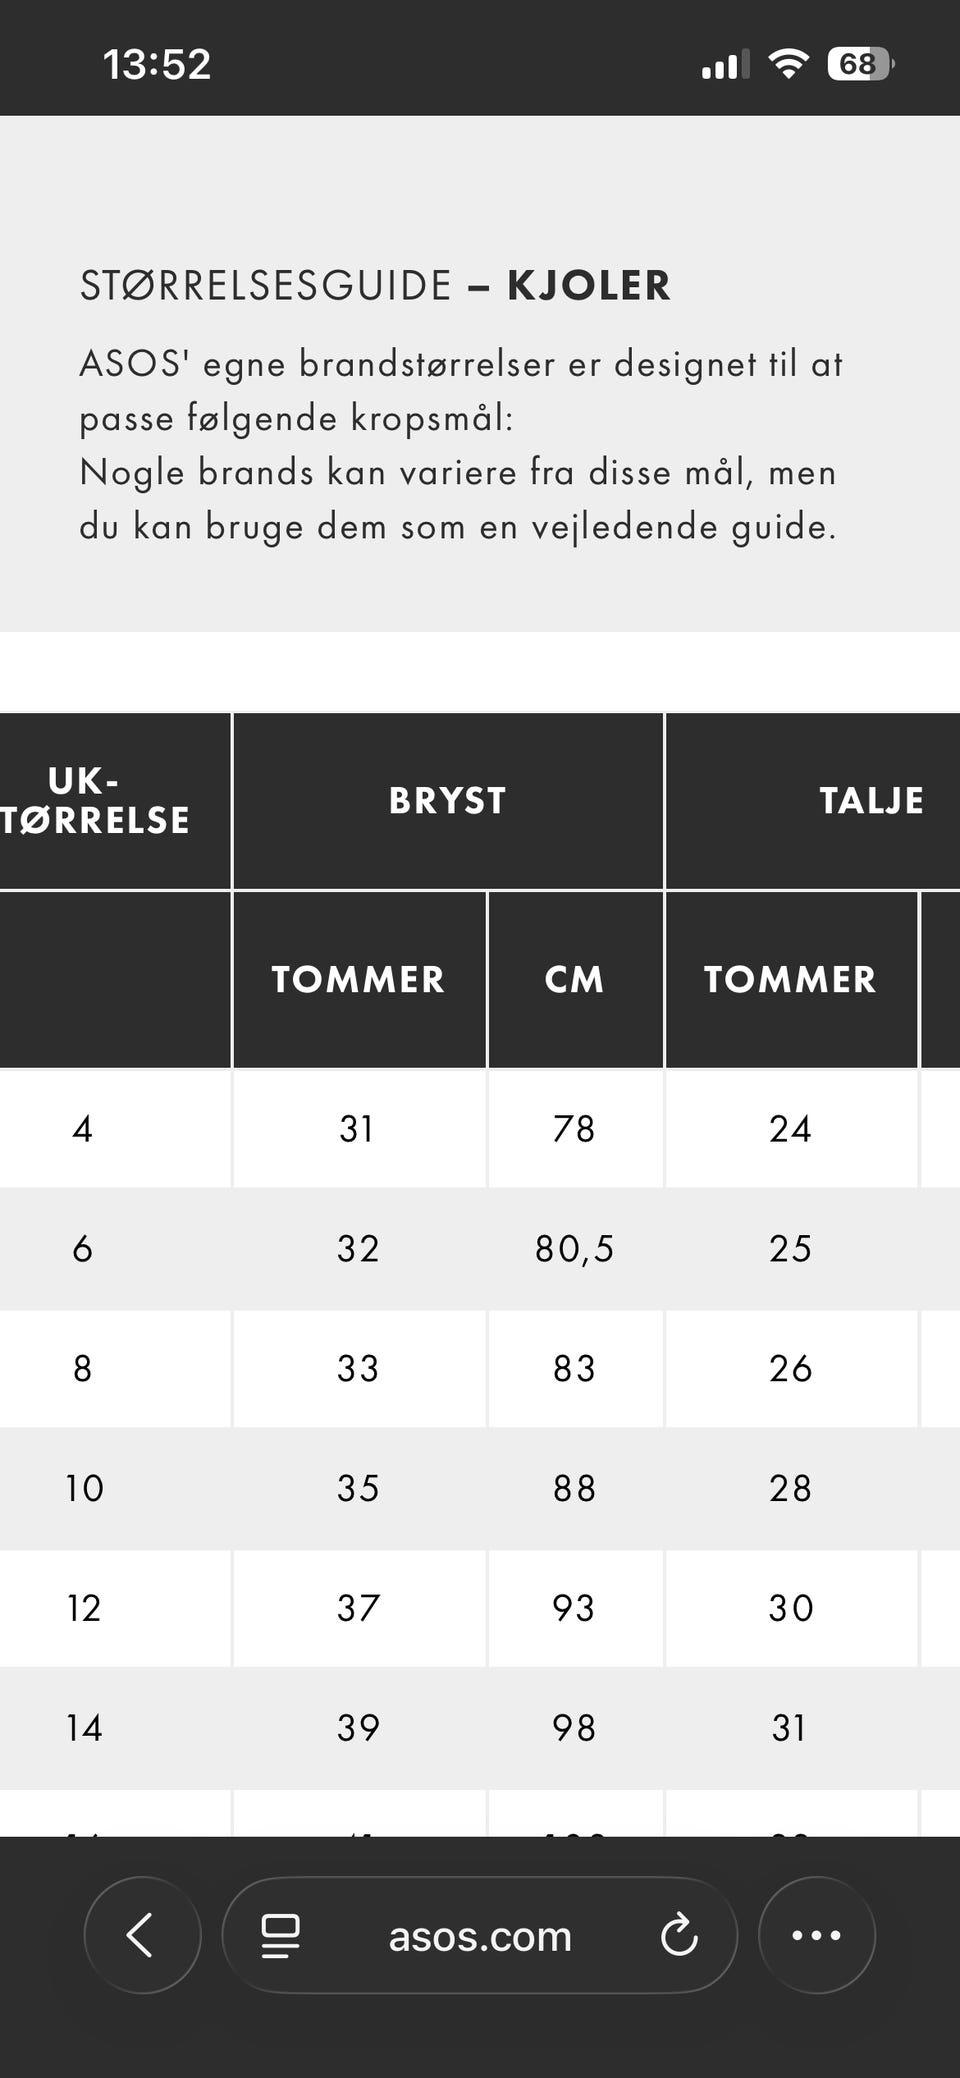Tap the cellular signal bars
This screenshot has width=960, height=2078.
coord(724,66)
